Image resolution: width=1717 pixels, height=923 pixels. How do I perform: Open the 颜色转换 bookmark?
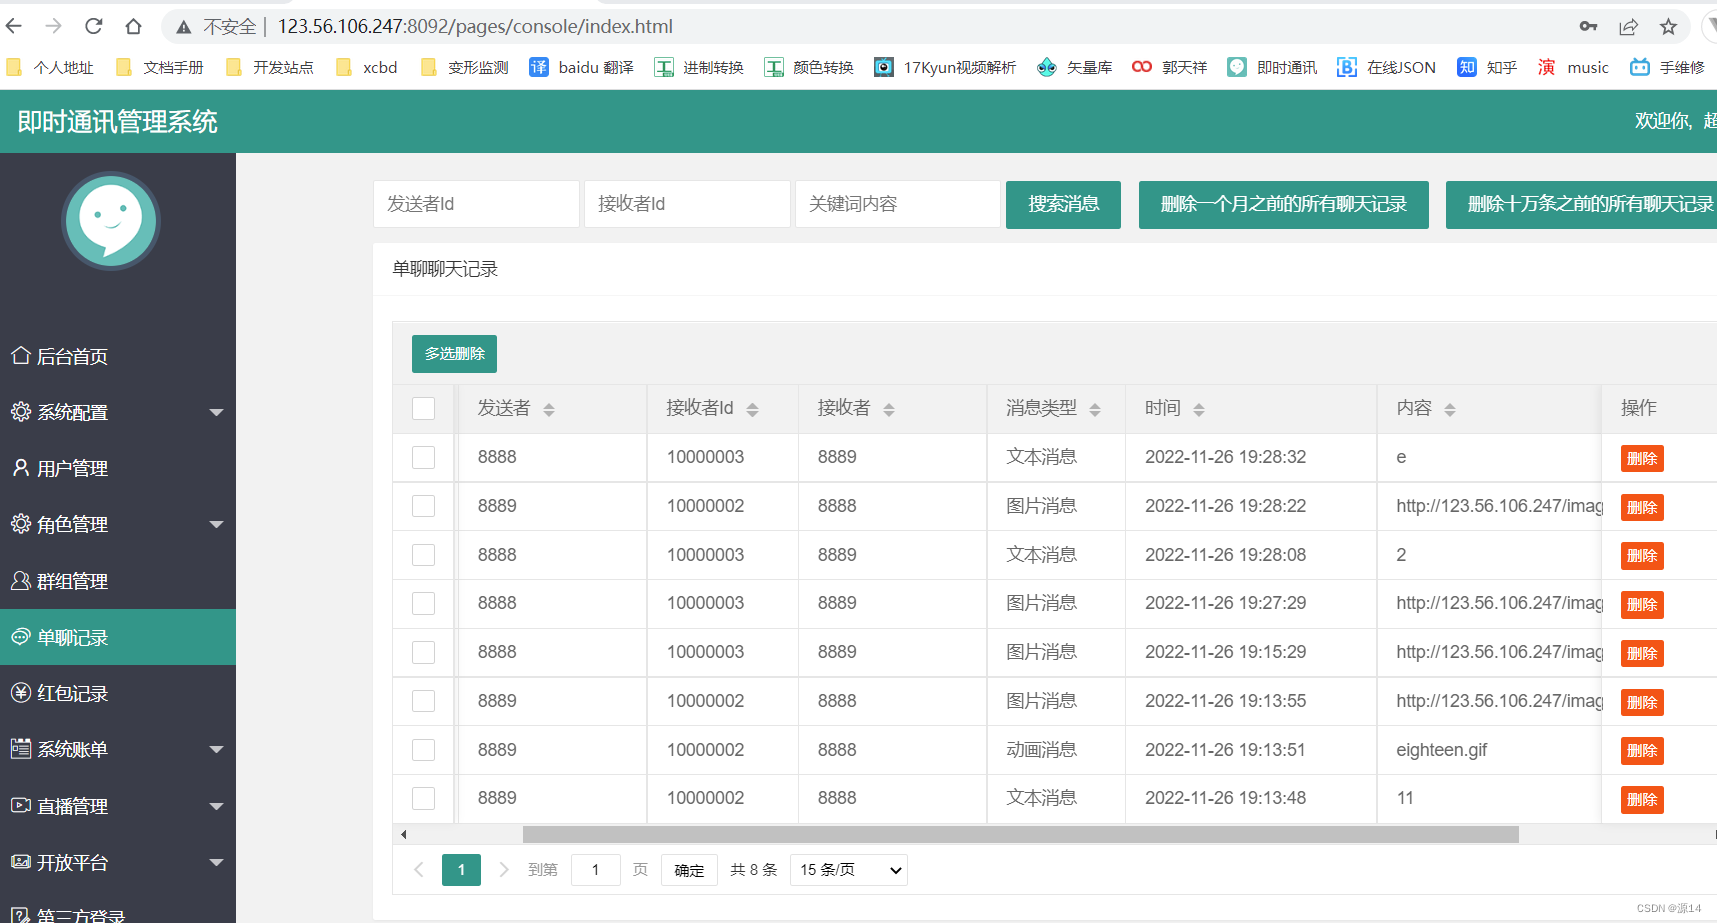[x=809, y=67]
